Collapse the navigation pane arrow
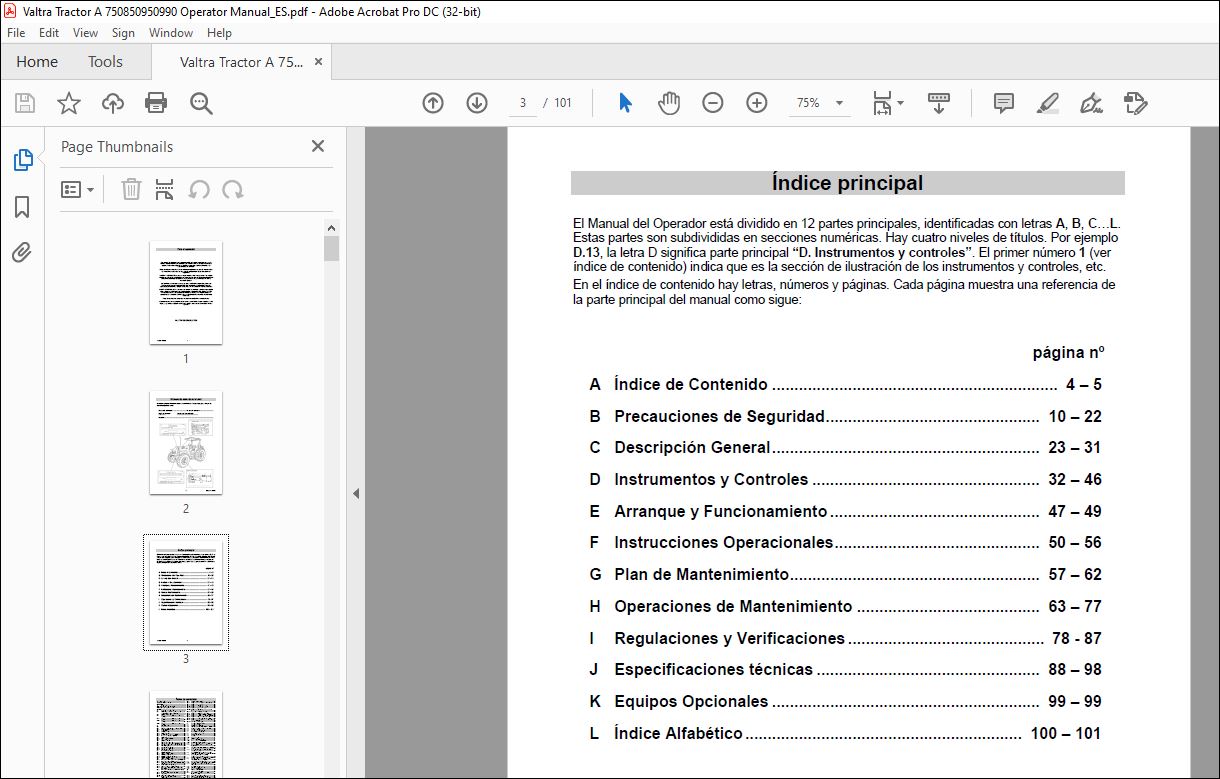 355,493
